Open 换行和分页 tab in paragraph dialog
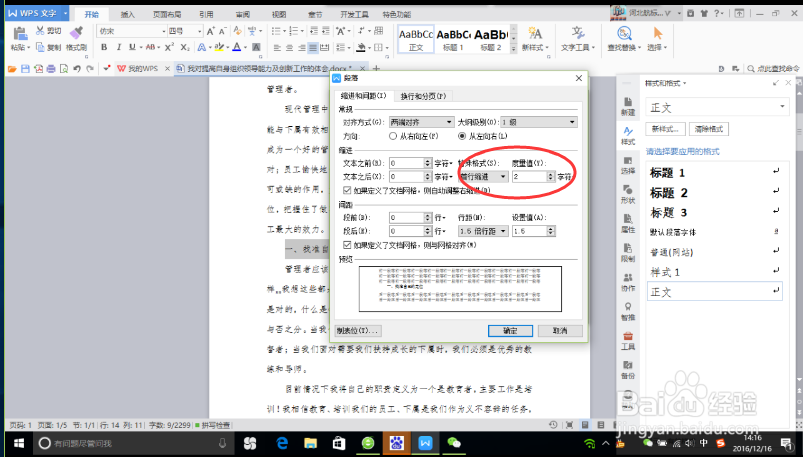The height and width of the screenshot is (457, 803). click(x=423, y=96)
